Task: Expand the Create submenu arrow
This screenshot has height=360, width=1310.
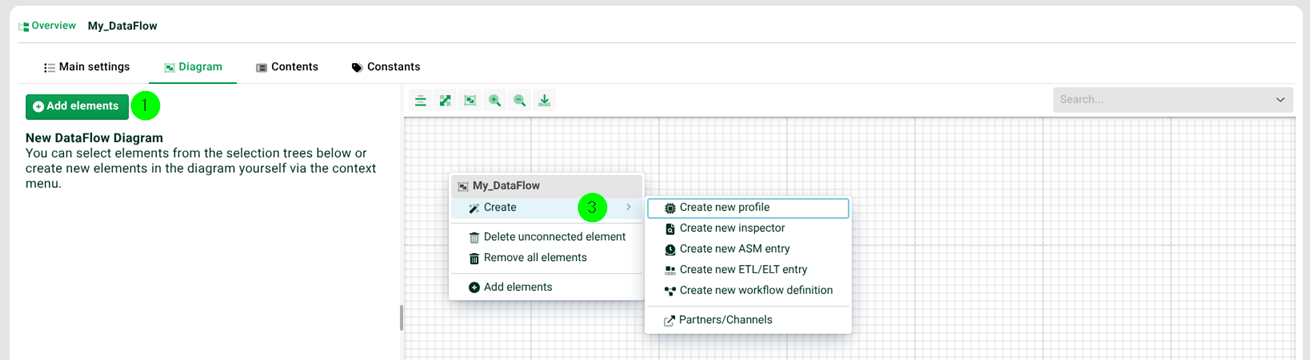Action: click(x=628, y=207)
